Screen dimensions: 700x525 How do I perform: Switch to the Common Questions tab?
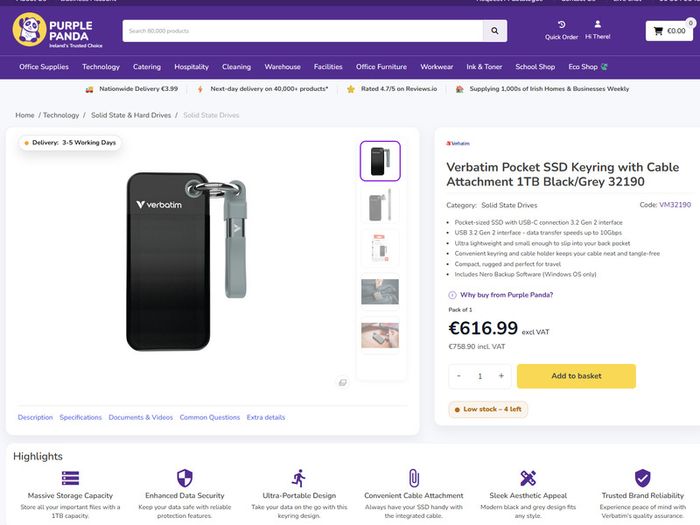tap(210, 417)
